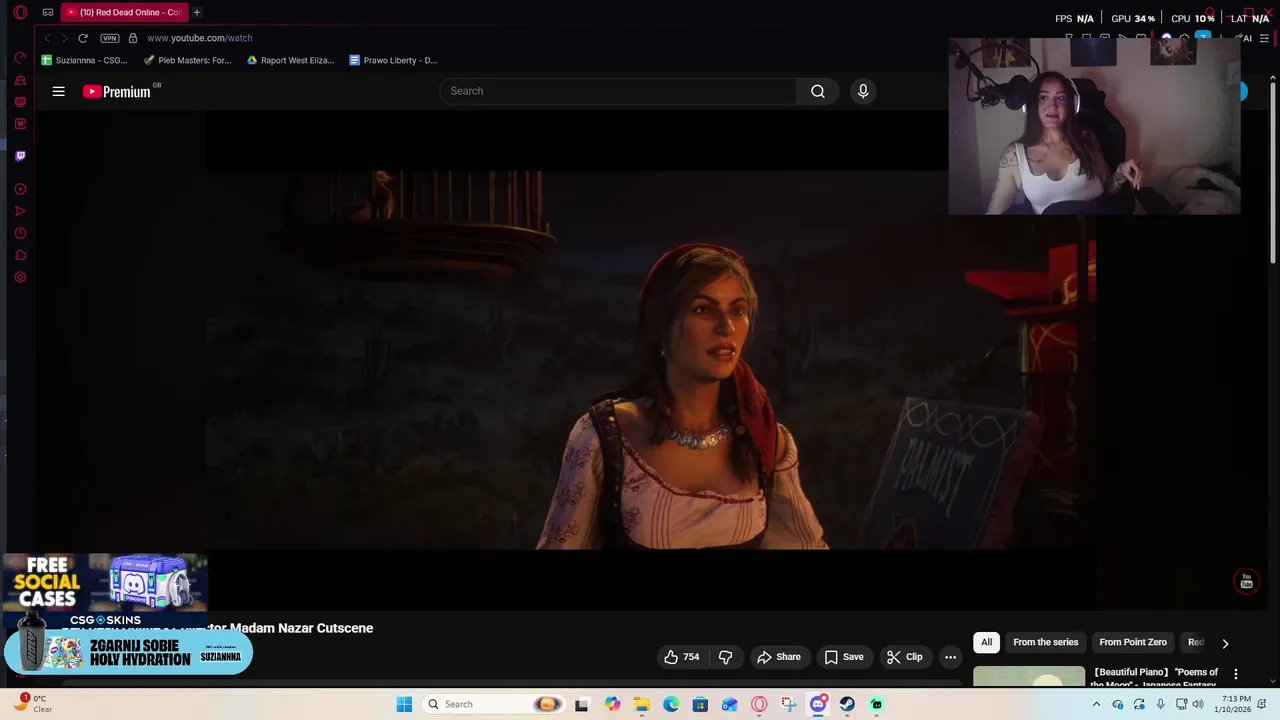Viewport: 1280px width, 720px height.
Task: Open the Prawo Liberty bookmark
Action: pos(393,60)
